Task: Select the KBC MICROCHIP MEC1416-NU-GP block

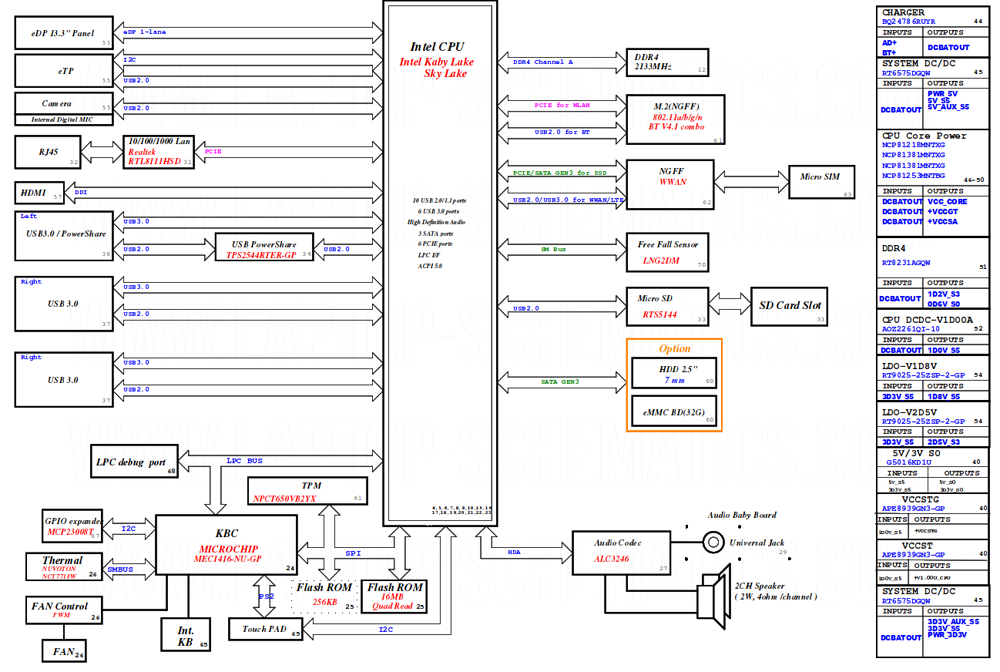Action: pos(226,544)
